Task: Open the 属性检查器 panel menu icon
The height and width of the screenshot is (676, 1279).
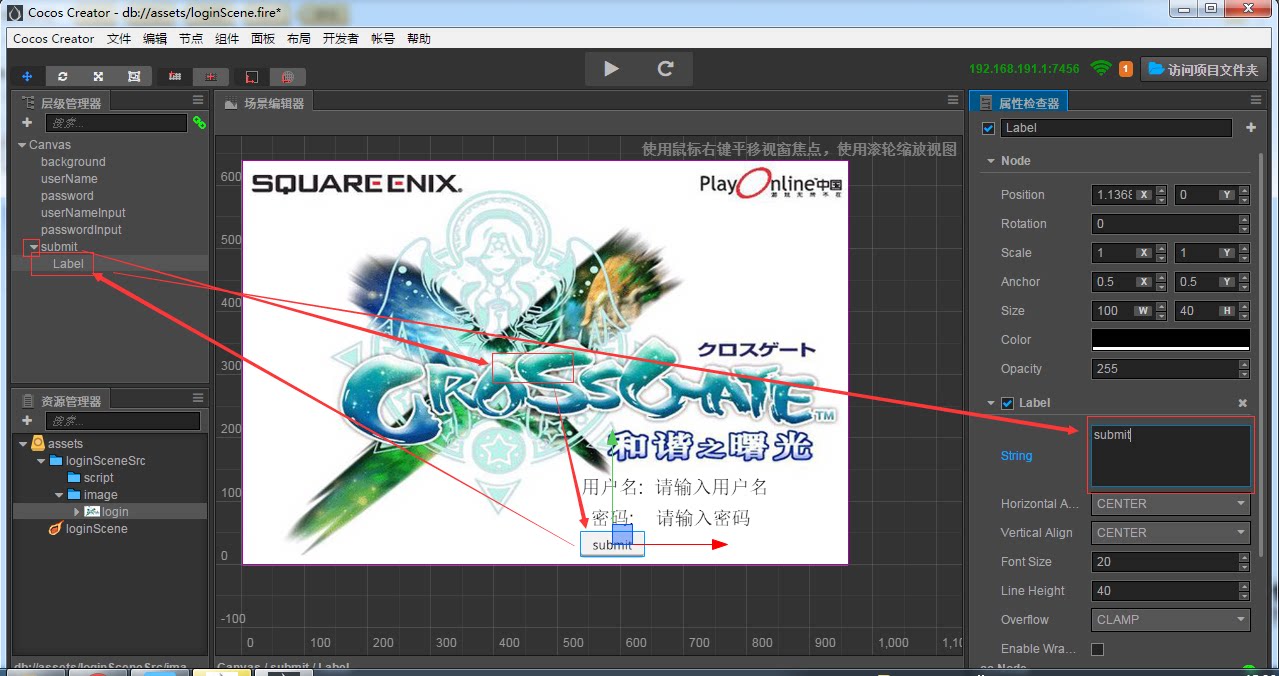Action: (x=1256, y=100)
